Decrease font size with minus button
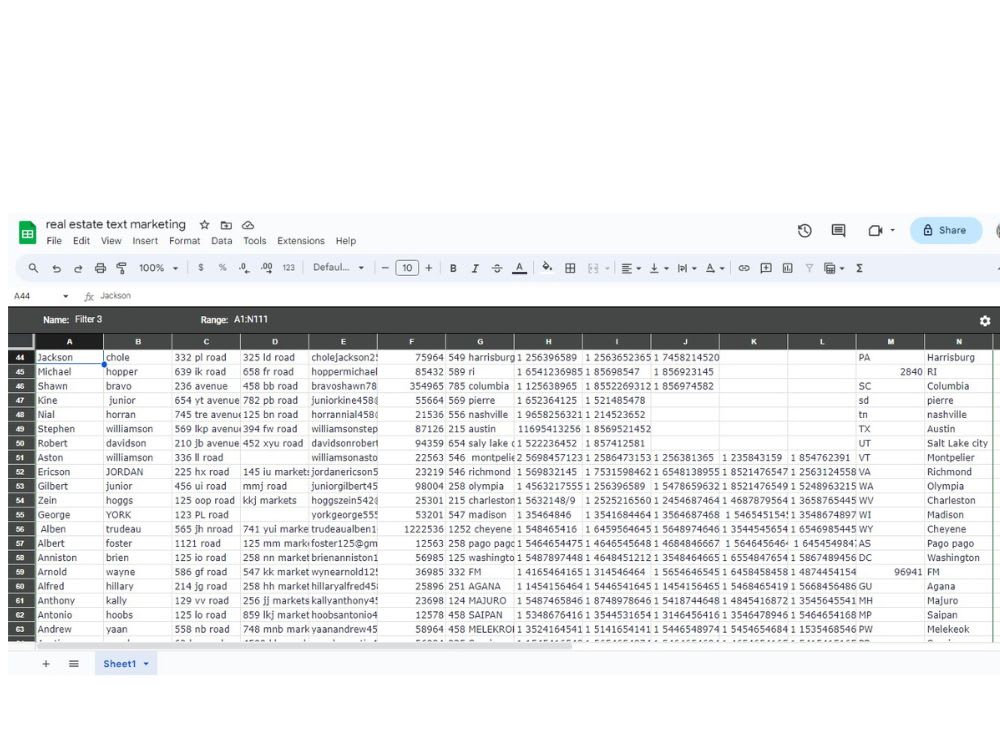The image size is (1000, 750). [x=385, y=268]
